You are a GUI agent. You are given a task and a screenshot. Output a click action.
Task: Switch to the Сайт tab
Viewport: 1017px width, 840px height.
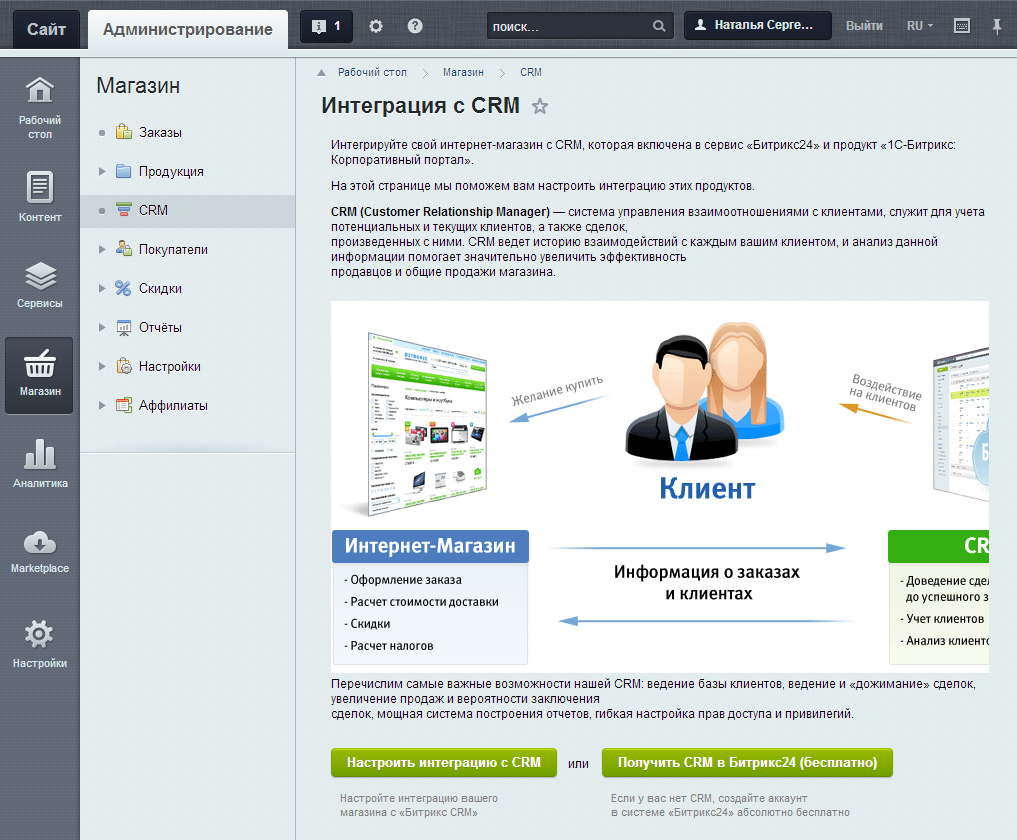[47, 29]
